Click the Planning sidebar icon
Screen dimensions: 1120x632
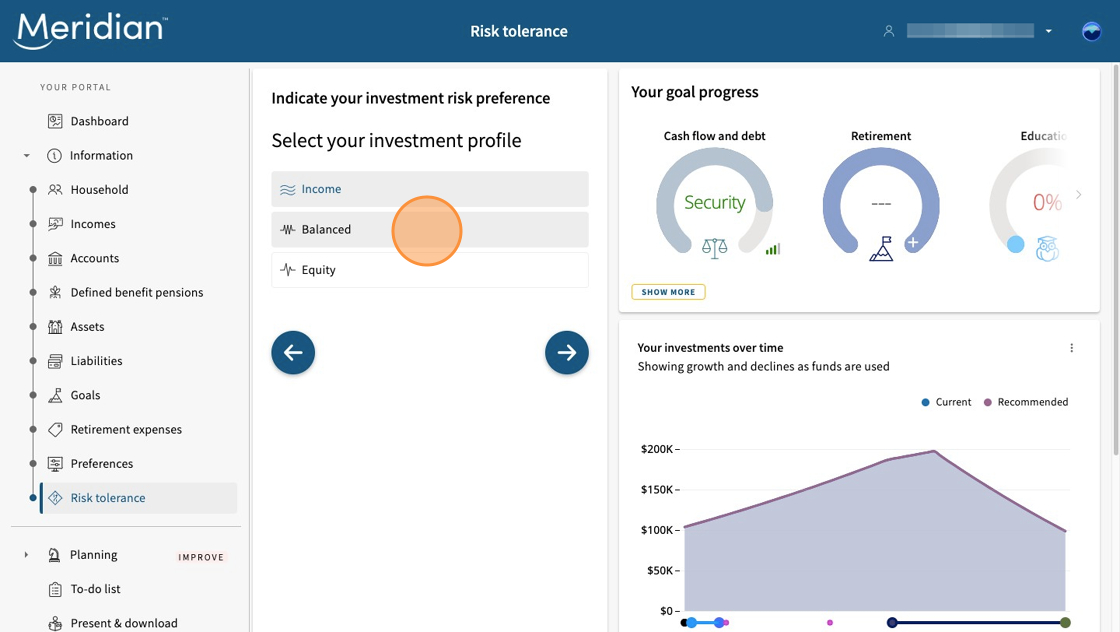54,555
